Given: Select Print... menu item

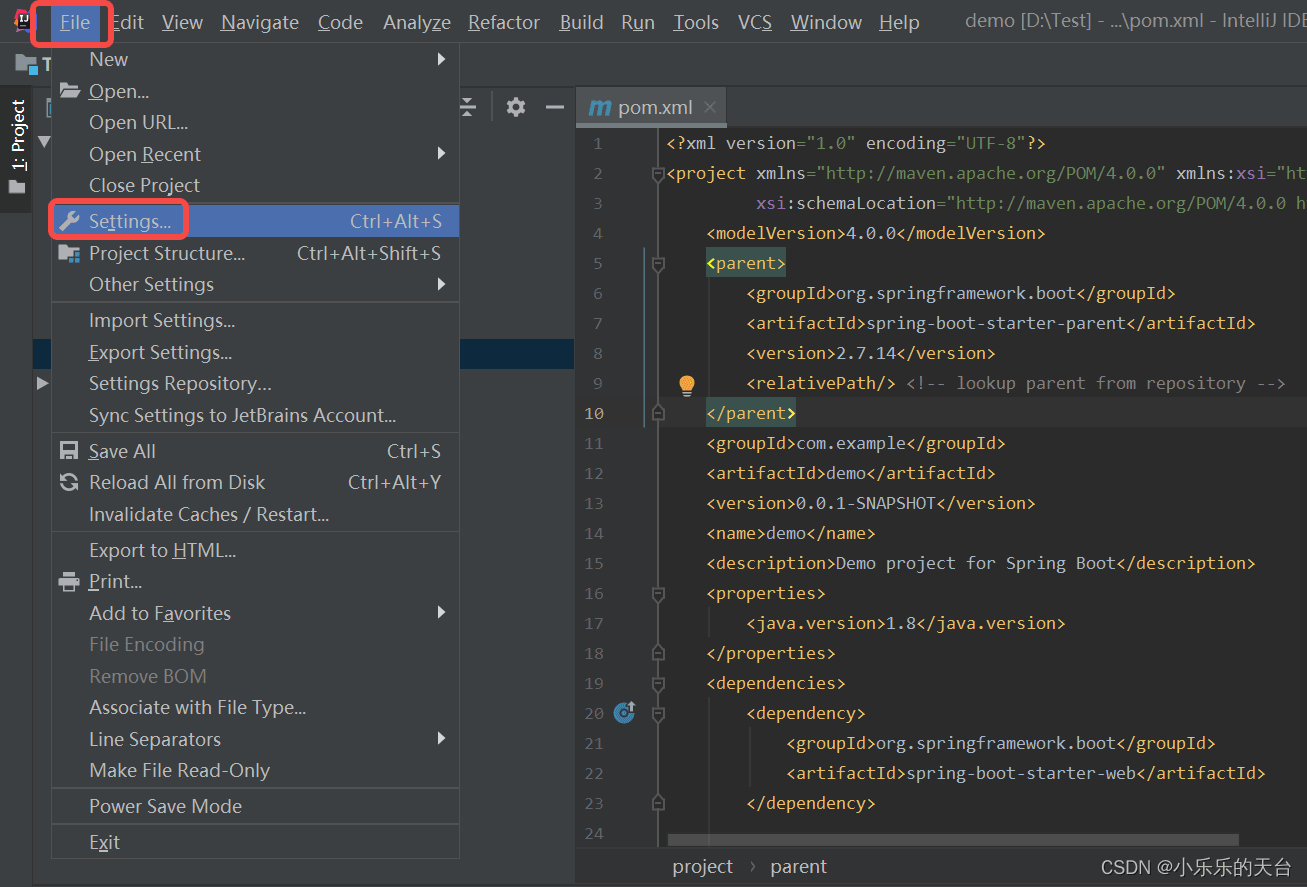Looking at the screenshot, I should pyautogui.click(x=255, y=581).
